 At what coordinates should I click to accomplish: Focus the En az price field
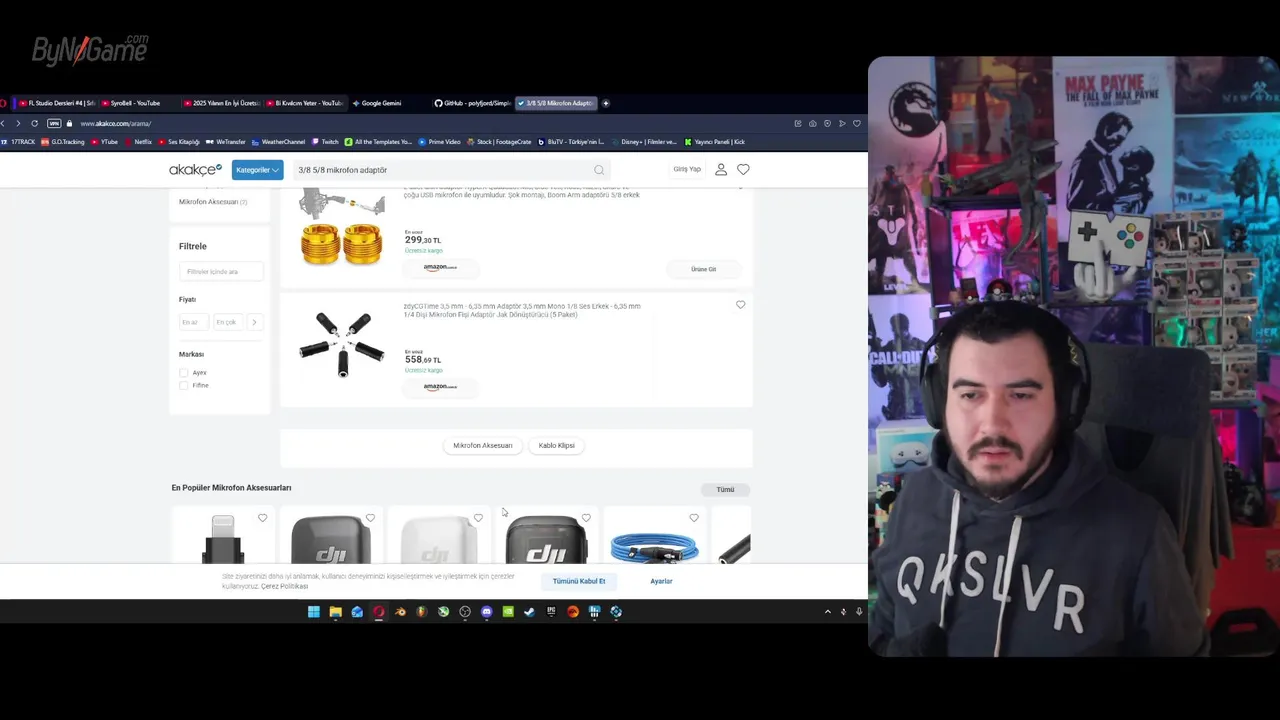[194, 322]
